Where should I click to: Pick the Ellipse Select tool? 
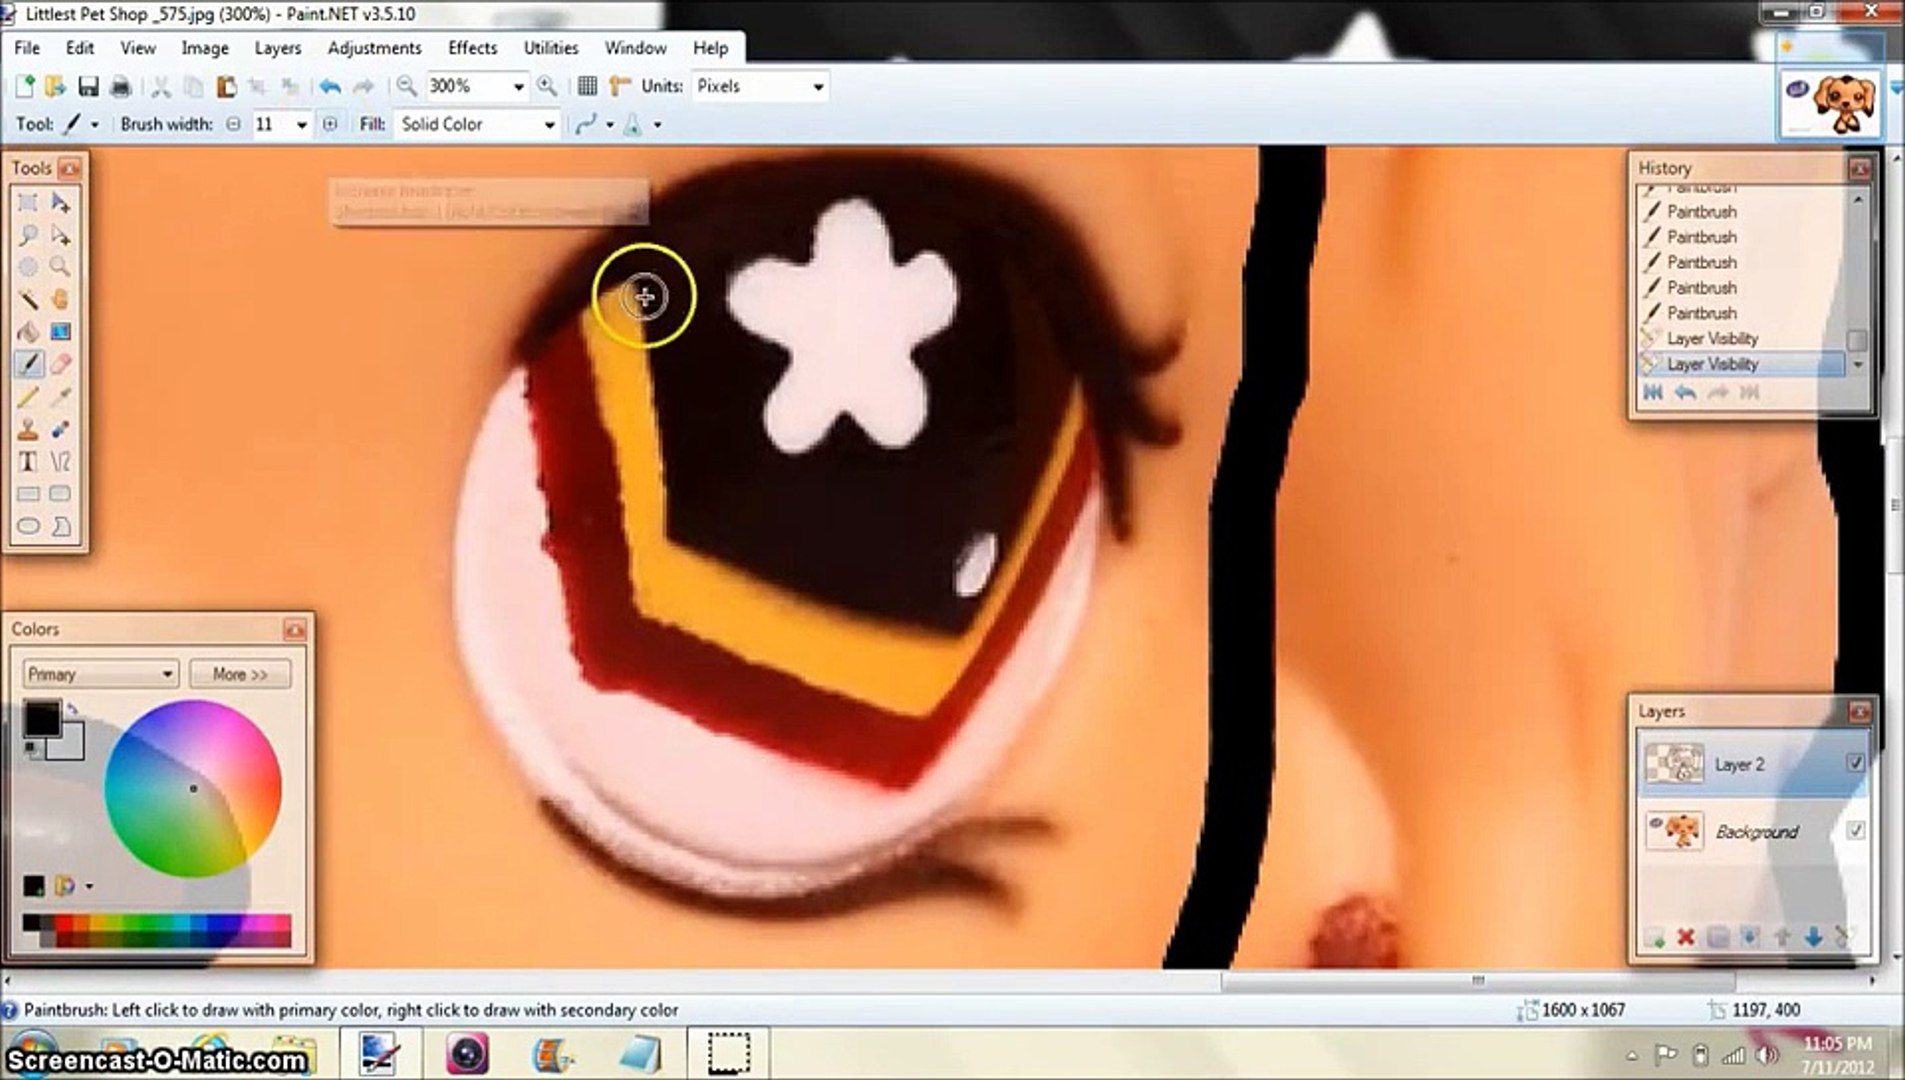point(28,267)
